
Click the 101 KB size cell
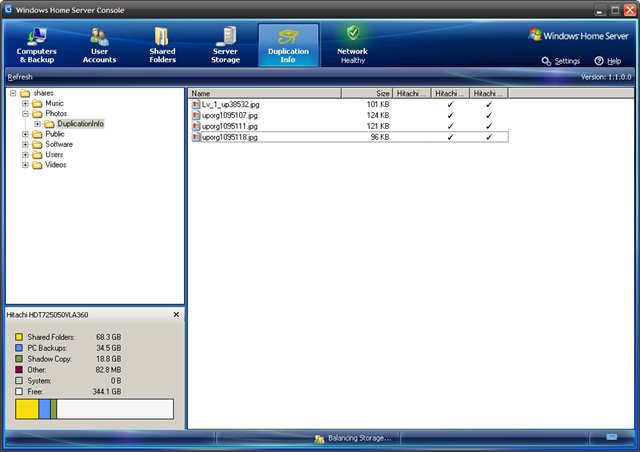point(378,105)
